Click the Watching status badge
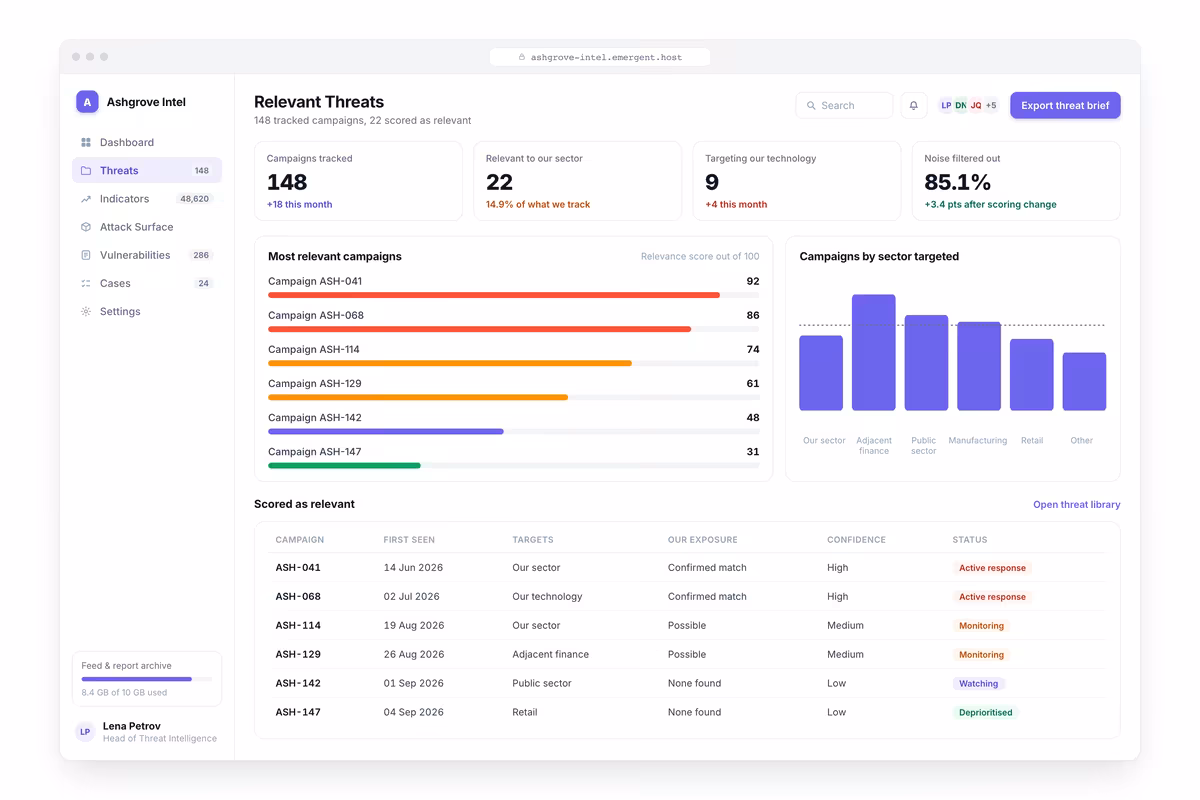The height and width of the screenshot is (800, 1200). coord(978,684)
